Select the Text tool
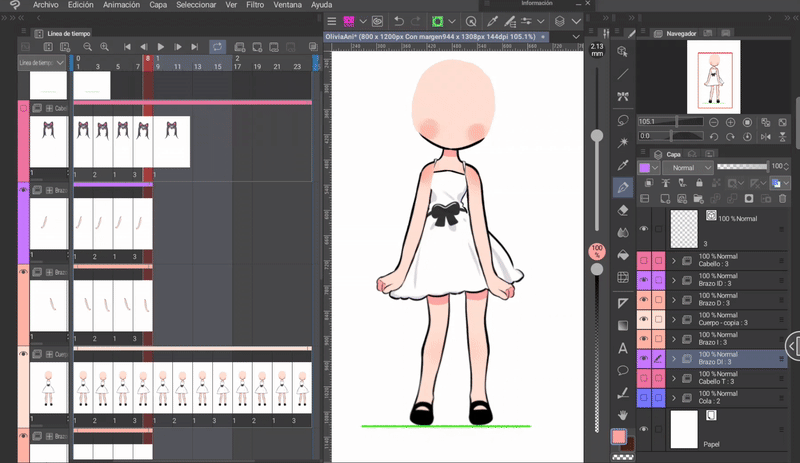 [x=623, y=348]
